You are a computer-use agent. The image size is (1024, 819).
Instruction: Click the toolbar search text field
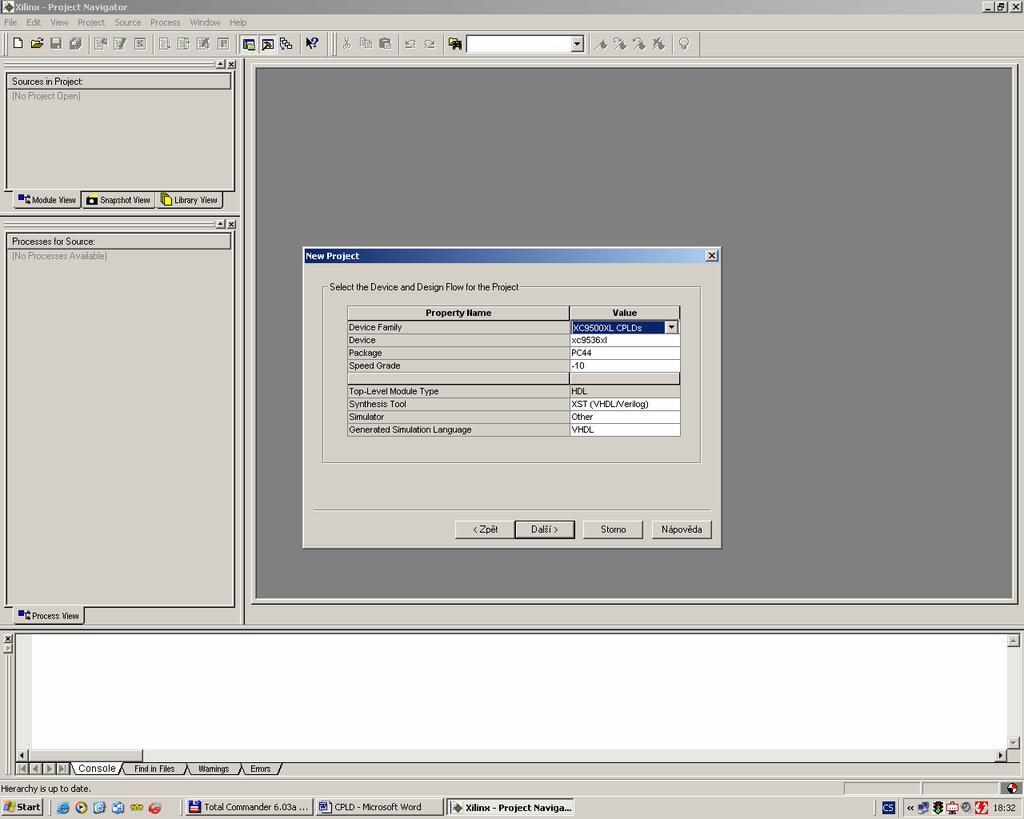coord(519,44)
